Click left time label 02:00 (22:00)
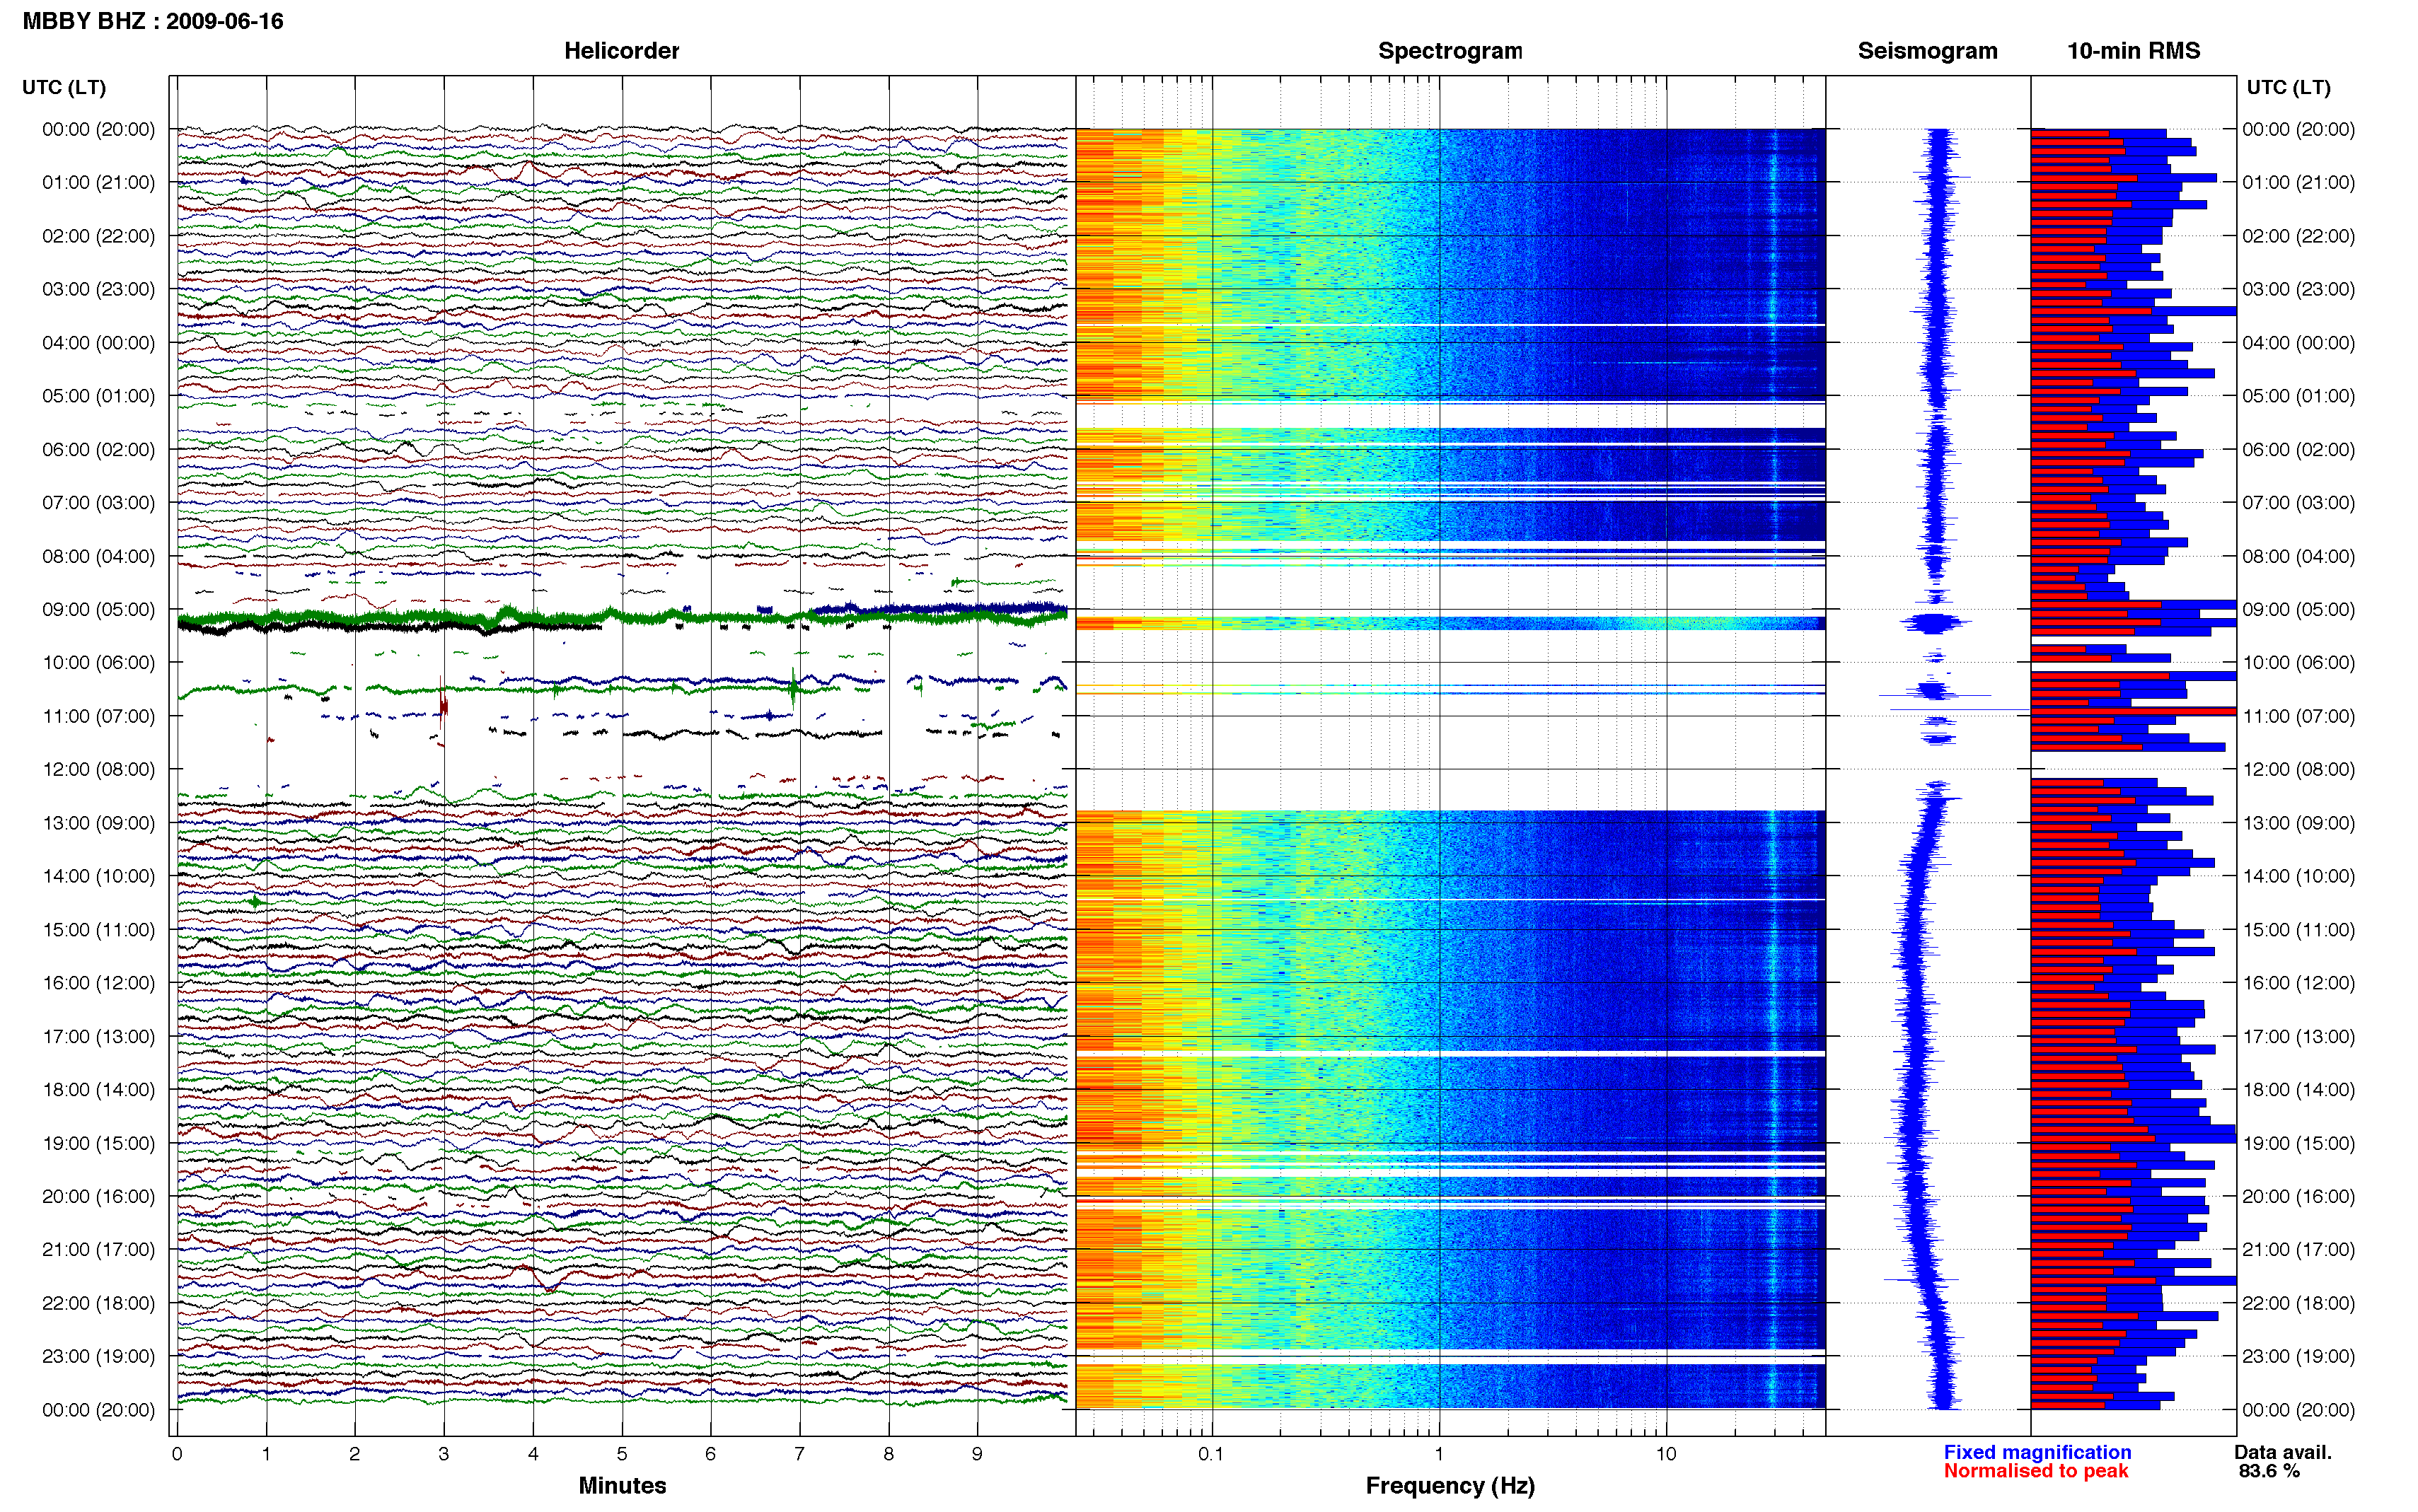The image size is (2418, 1512). click(99, 236)
